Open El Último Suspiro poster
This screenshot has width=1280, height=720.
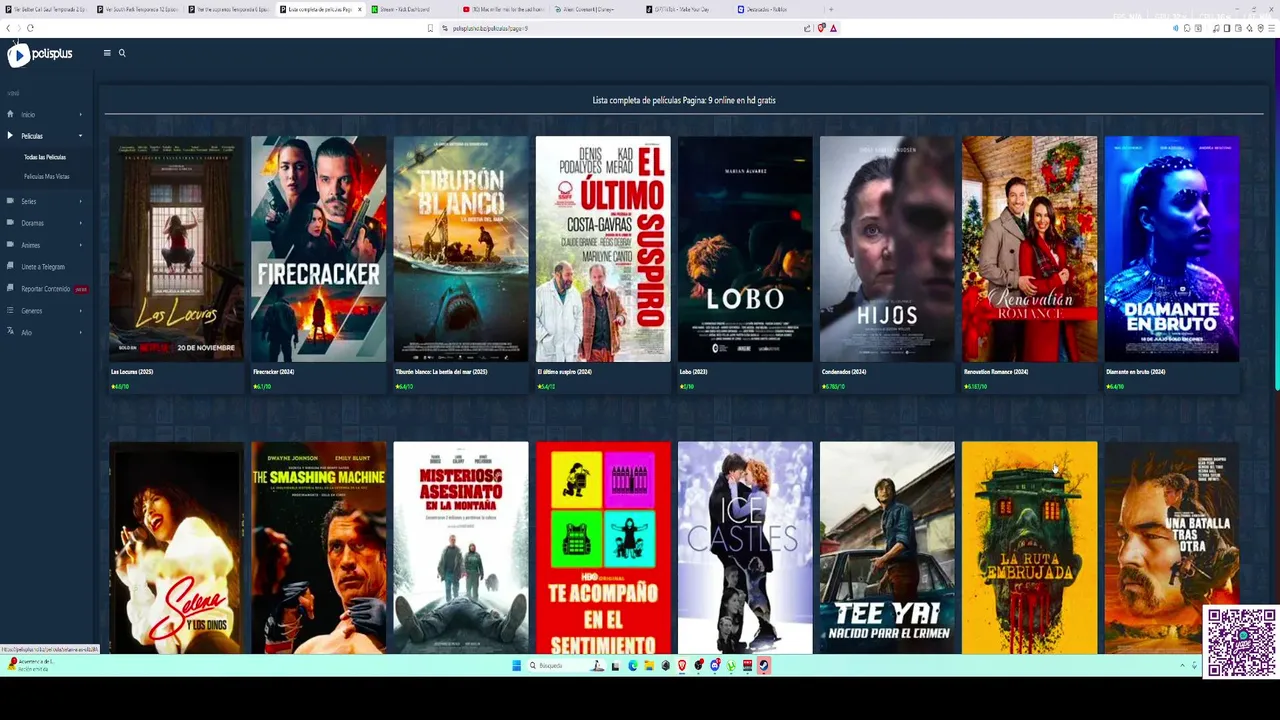tap(603, 249)
